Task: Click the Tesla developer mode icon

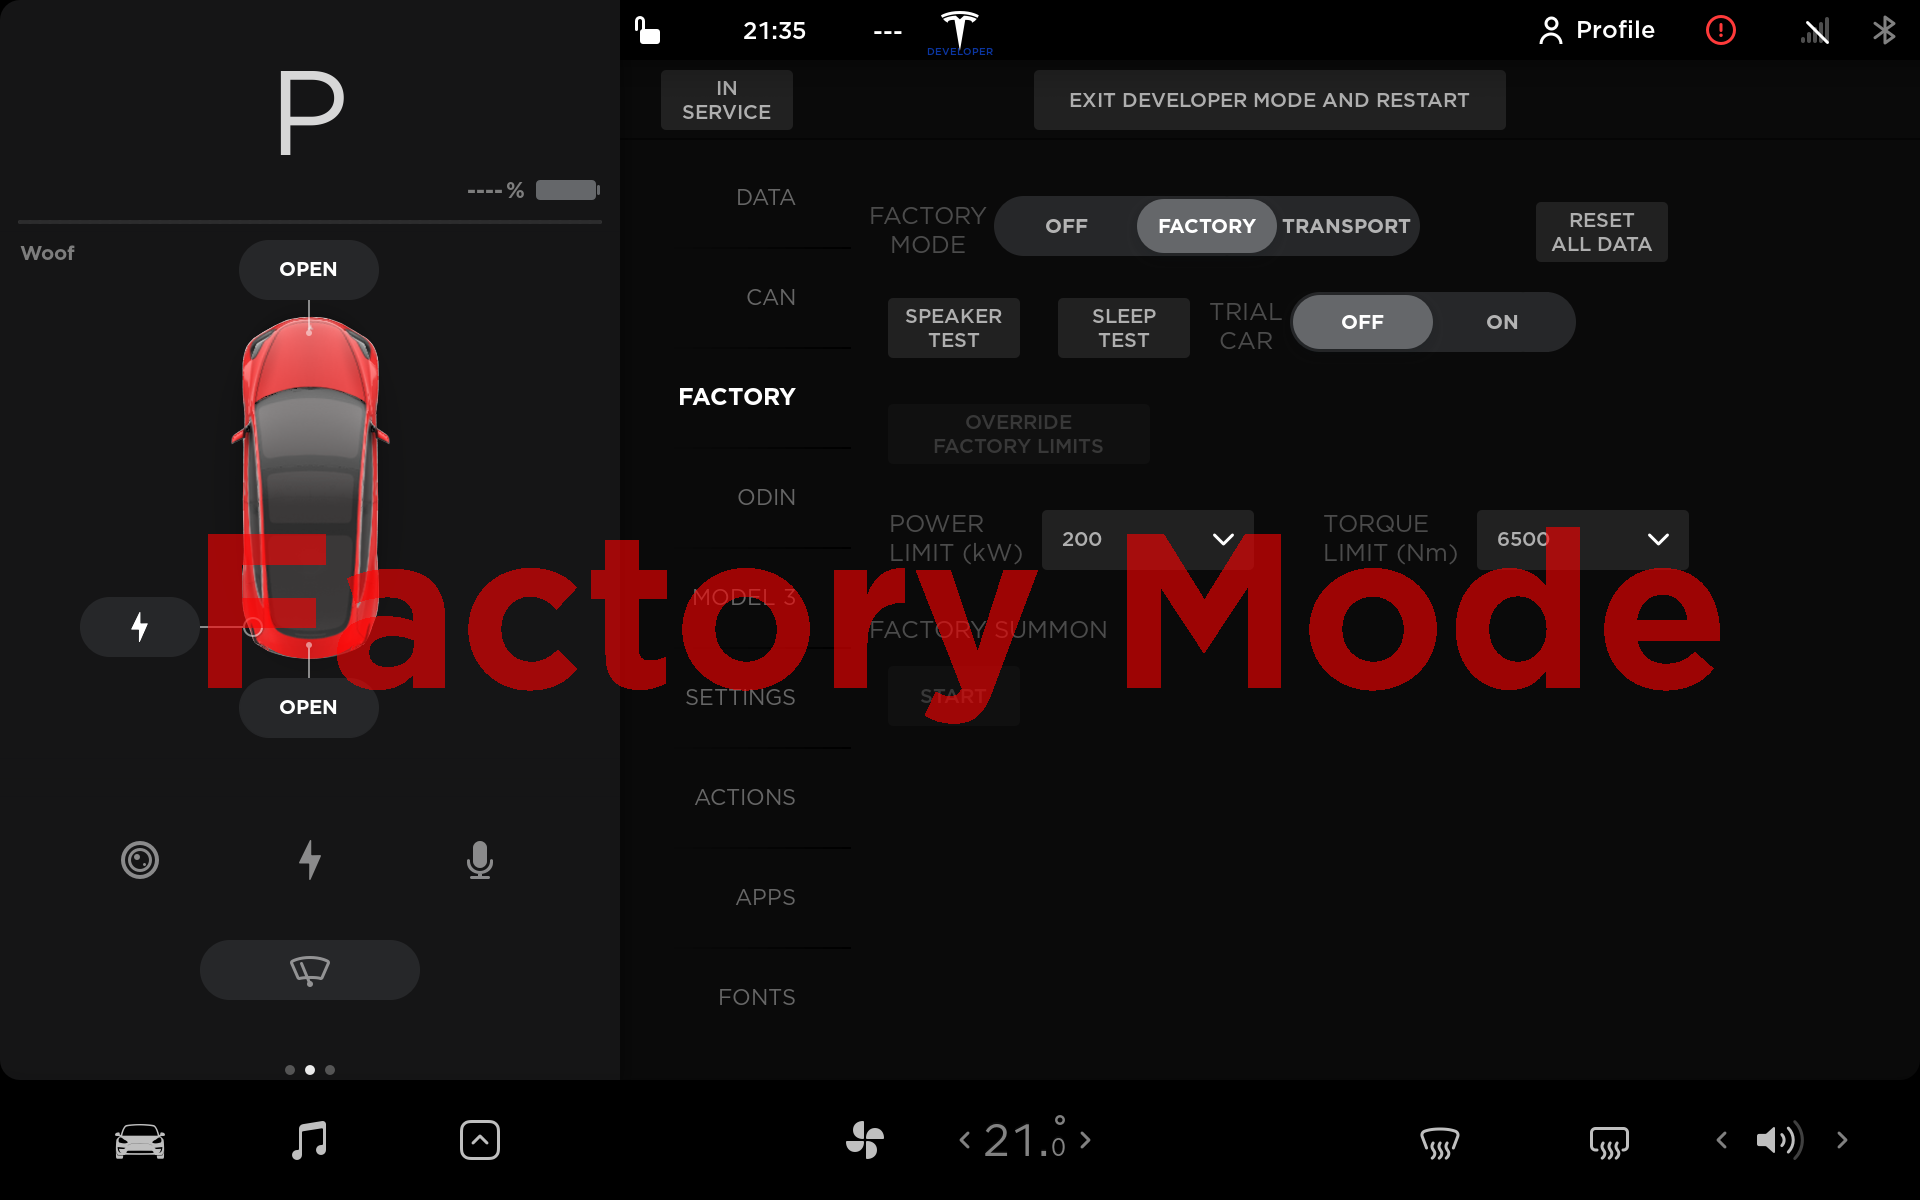Action: (x=959, y=28)
